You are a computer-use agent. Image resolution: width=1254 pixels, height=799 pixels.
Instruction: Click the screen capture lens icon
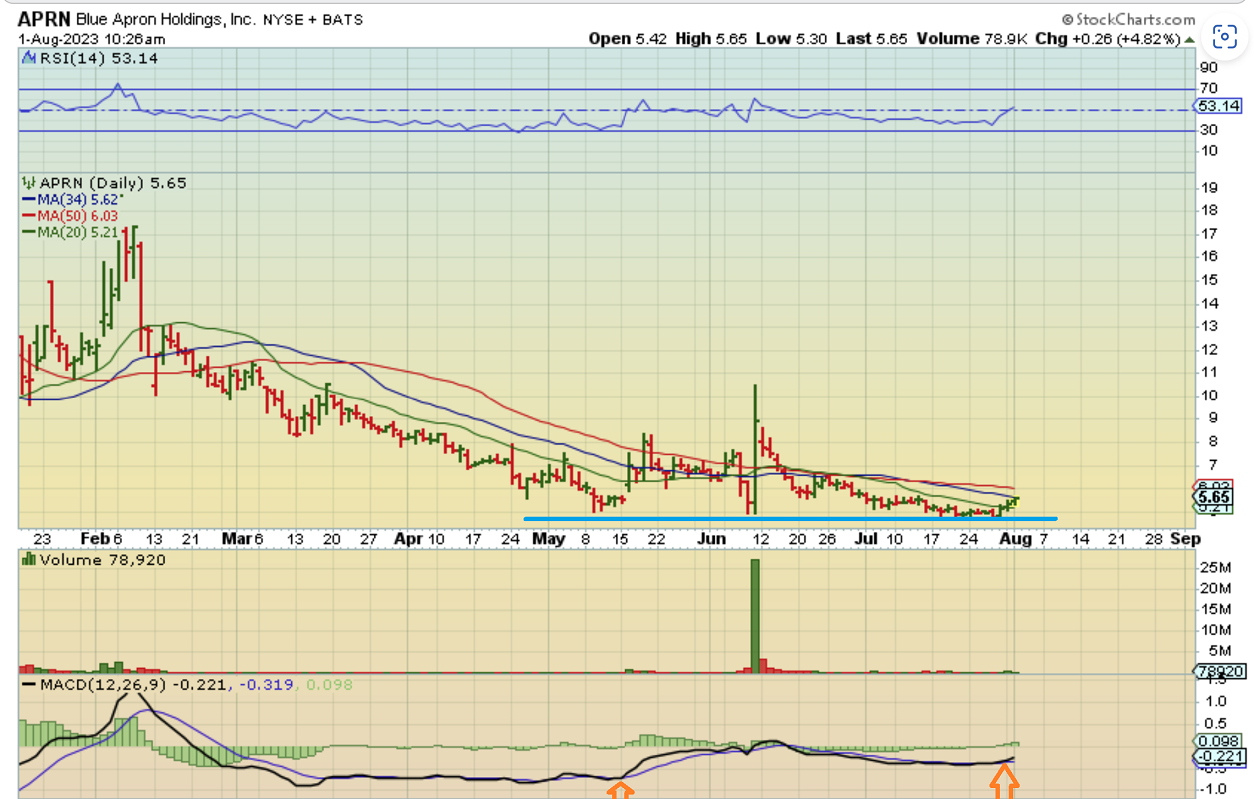[1225, 38]
